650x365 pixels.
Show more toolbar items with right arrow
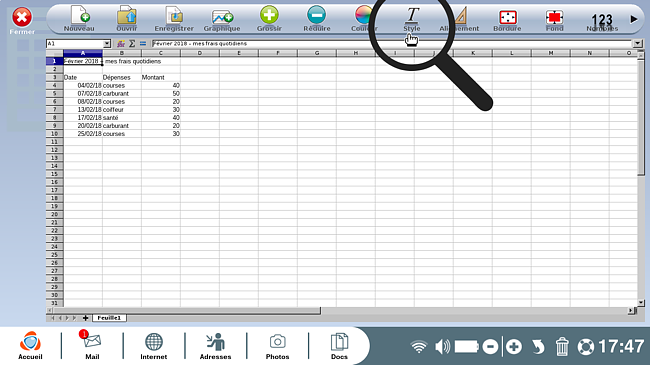click(x=634, y=19)
